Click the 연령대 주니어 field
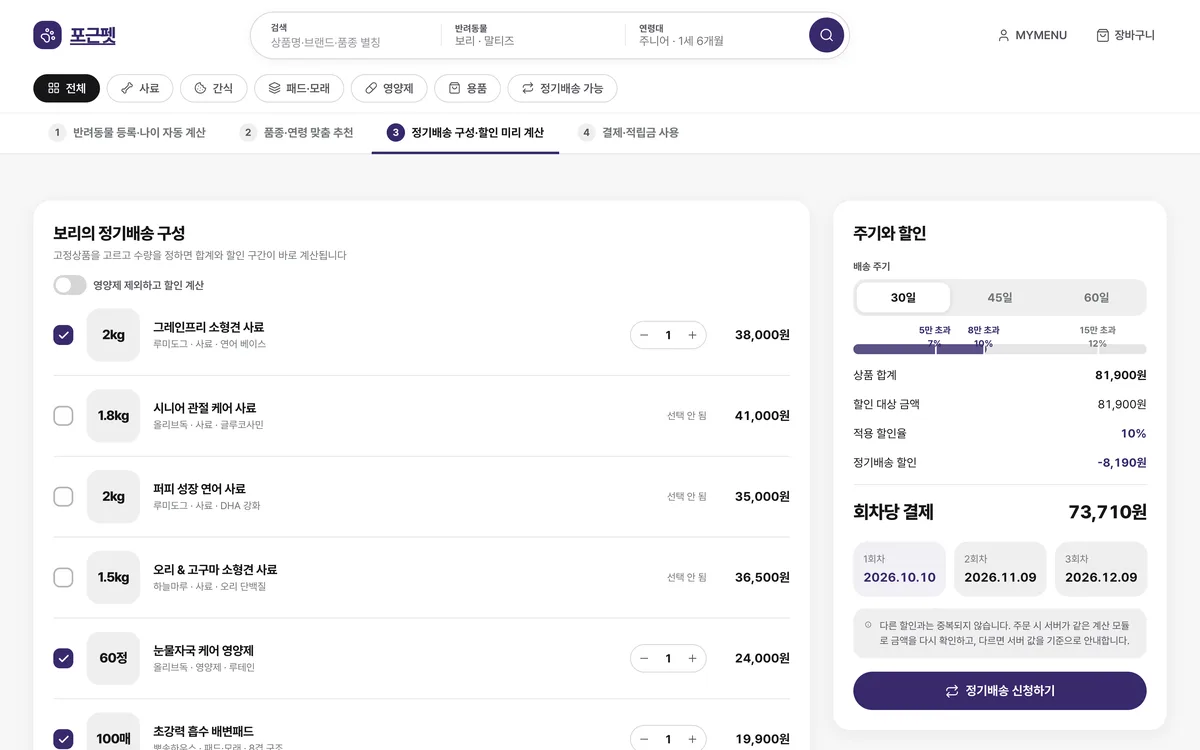The image size is (1200, 750). coord(715,35)
